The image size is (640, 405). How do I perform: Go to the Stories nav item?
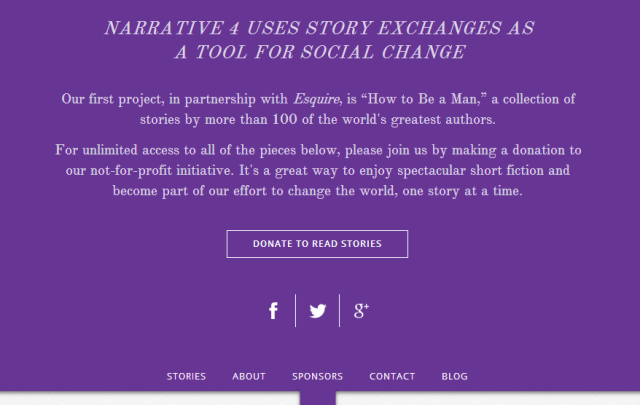click(x=186, y=377)
